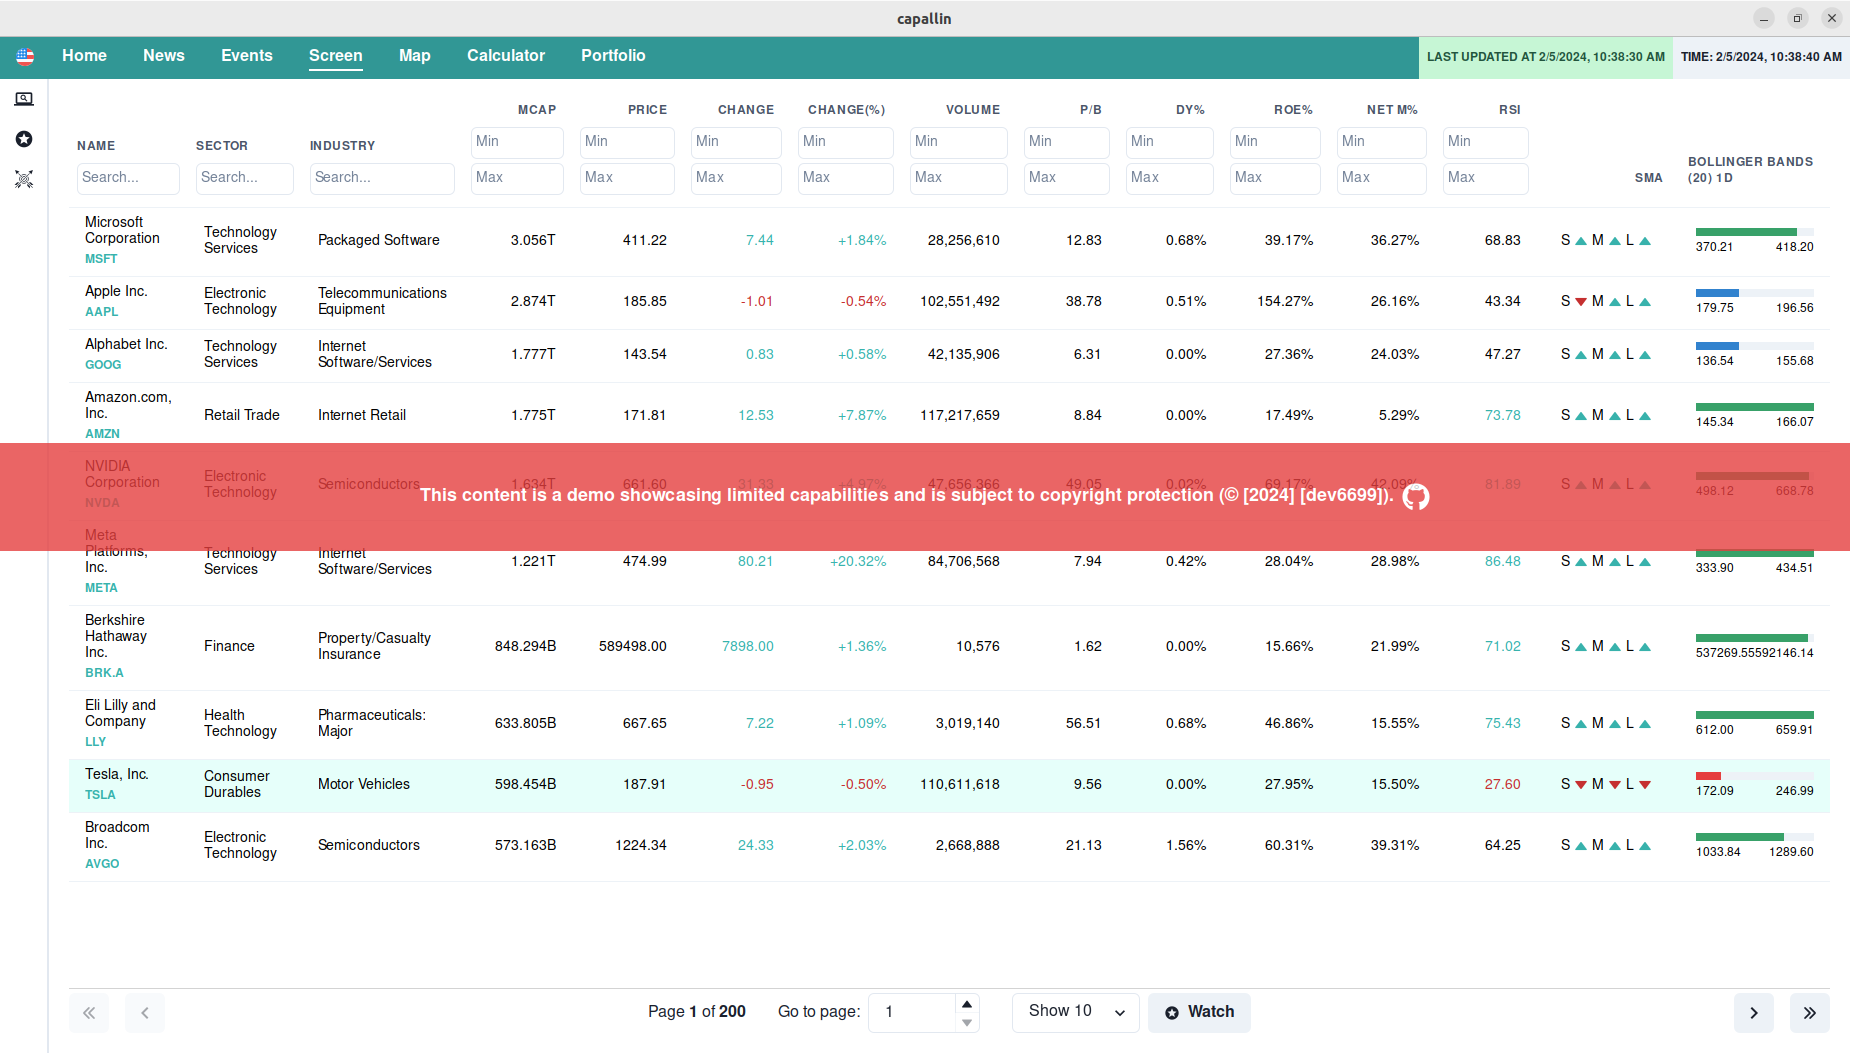Go to the previous page with the left arrow
The height and width of the screenshot is (1053, 1850).
(x=145, y=1013)
